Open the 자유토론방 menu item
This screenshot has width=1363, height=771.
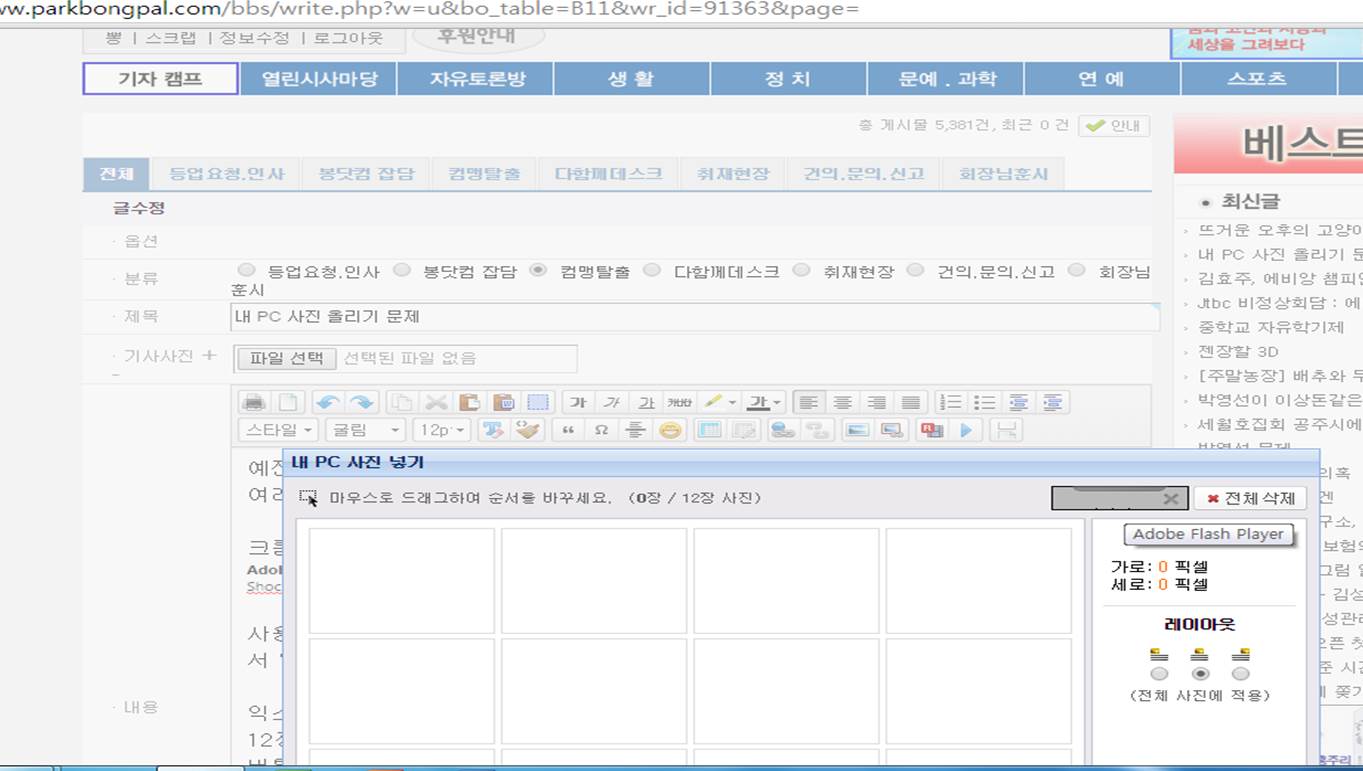click(476, 79)
